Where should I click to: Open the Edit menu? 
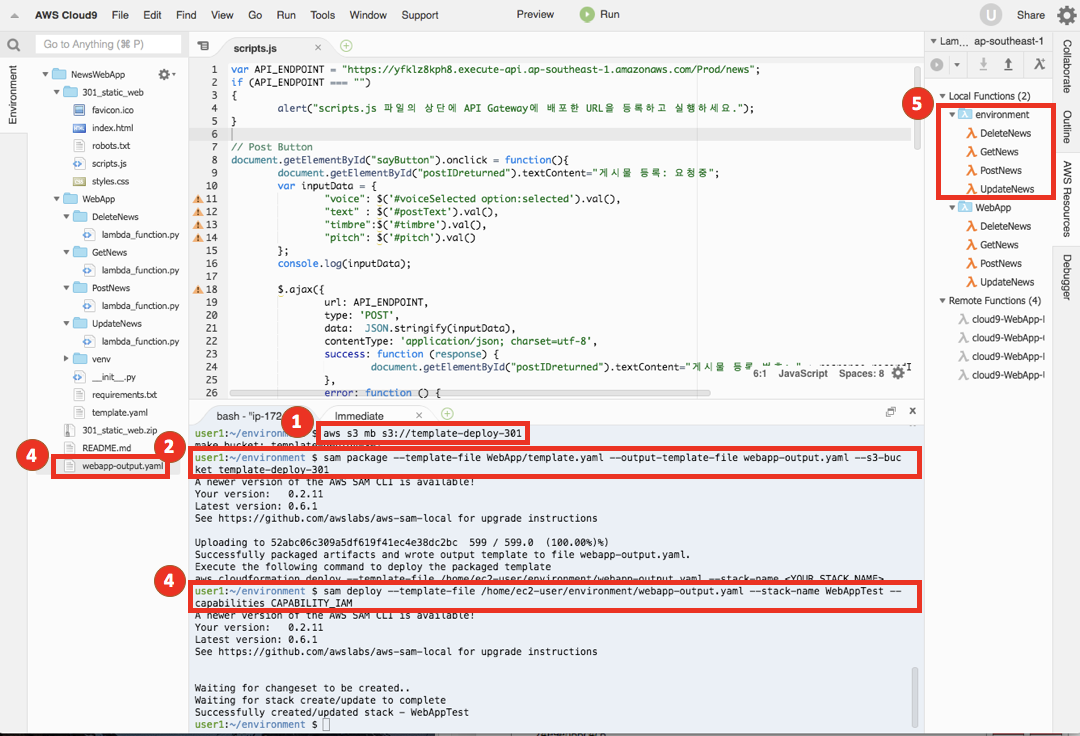click(x=152, y=15)
